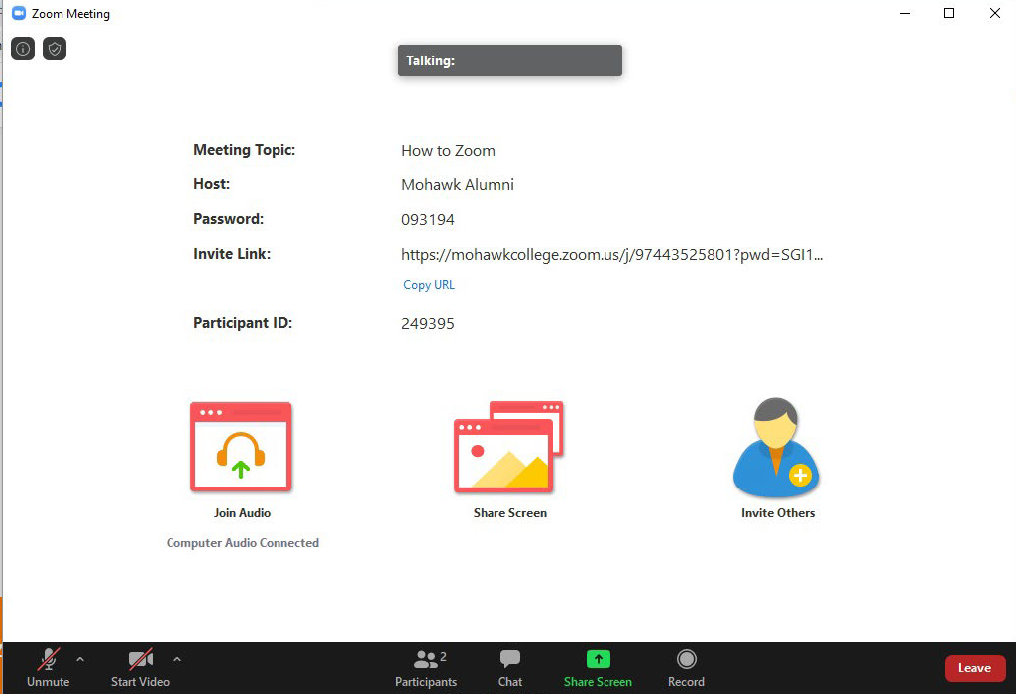Start Video with the camera button
Screen dimensions: 1016x694
140,668
